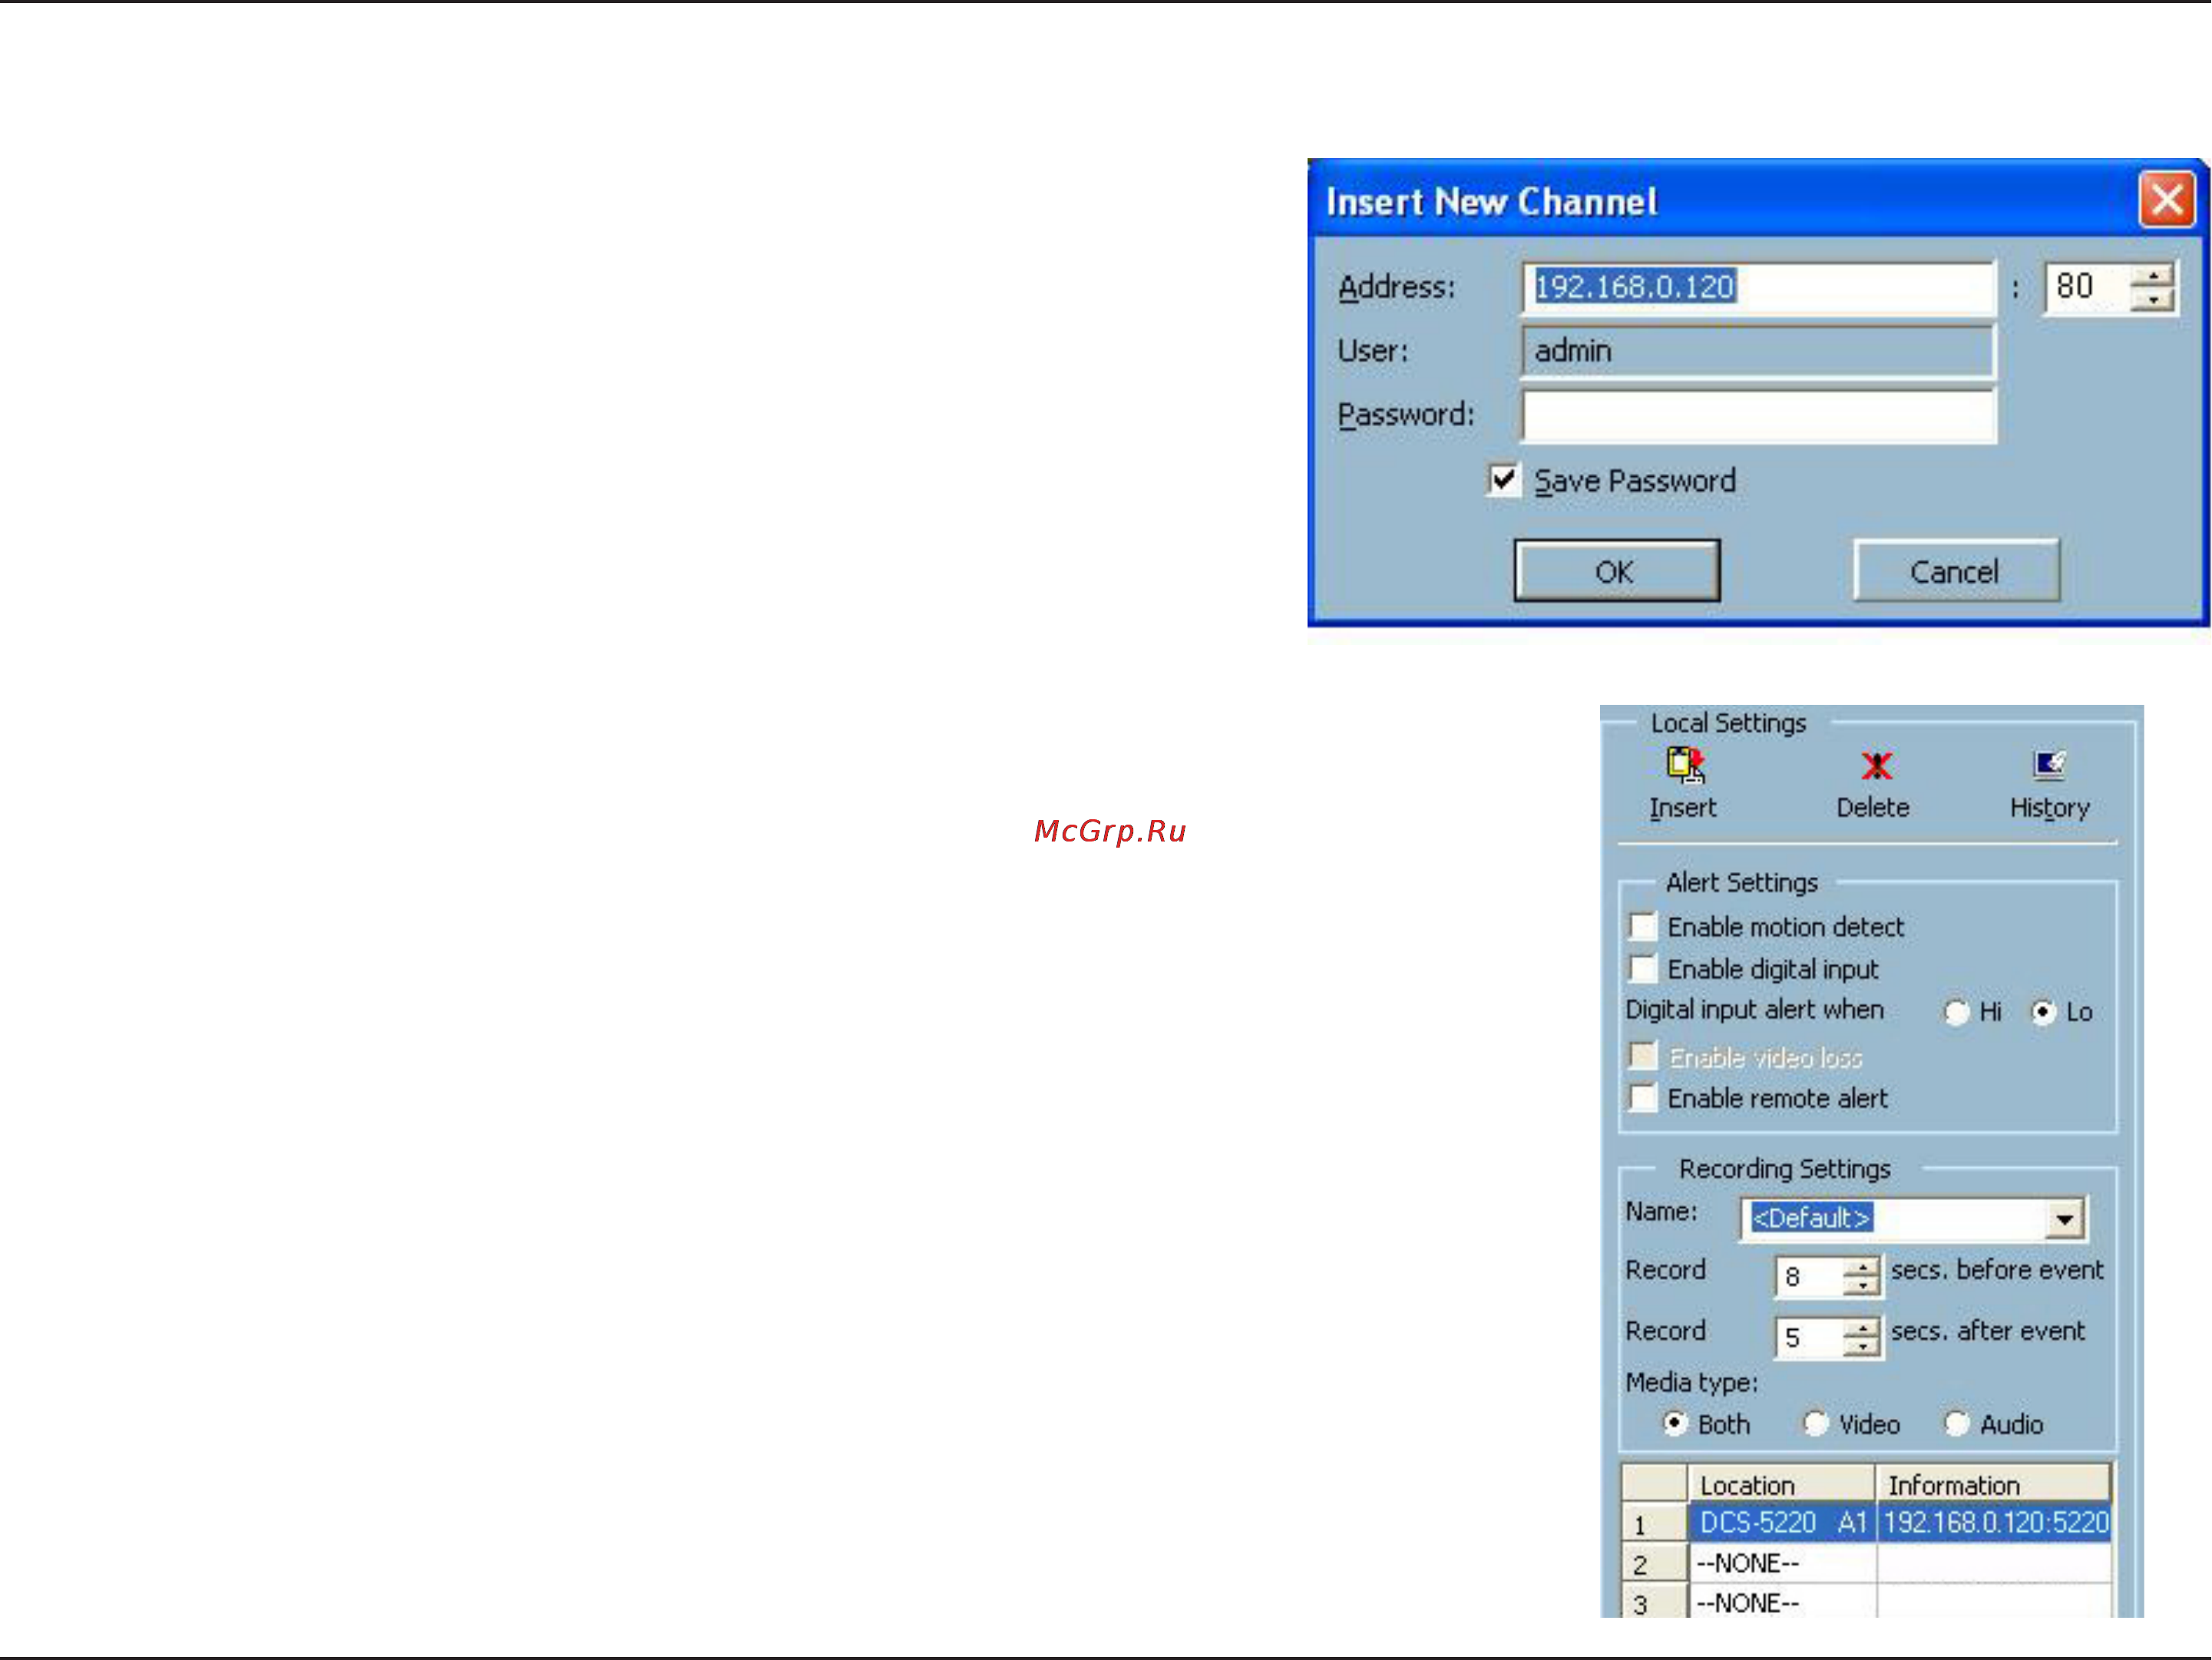This screenshot has height=1660, width=2212.
Task: Select the DCS-5220 A1 location cell
Action: [1782, 1522]
